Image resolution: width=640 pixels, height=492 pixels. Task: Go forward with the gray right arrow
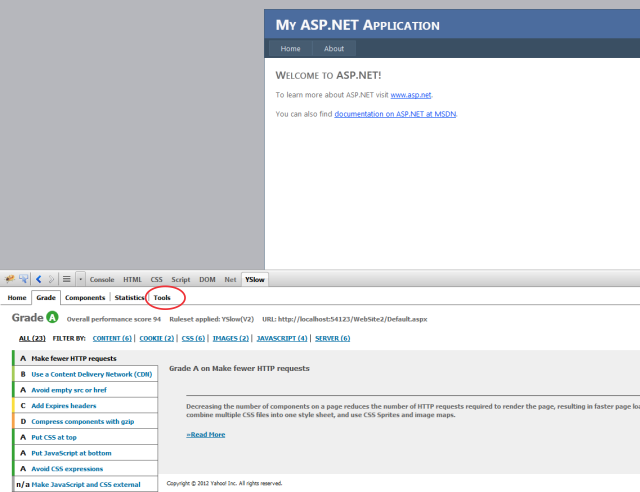click(x=51, y=279)
